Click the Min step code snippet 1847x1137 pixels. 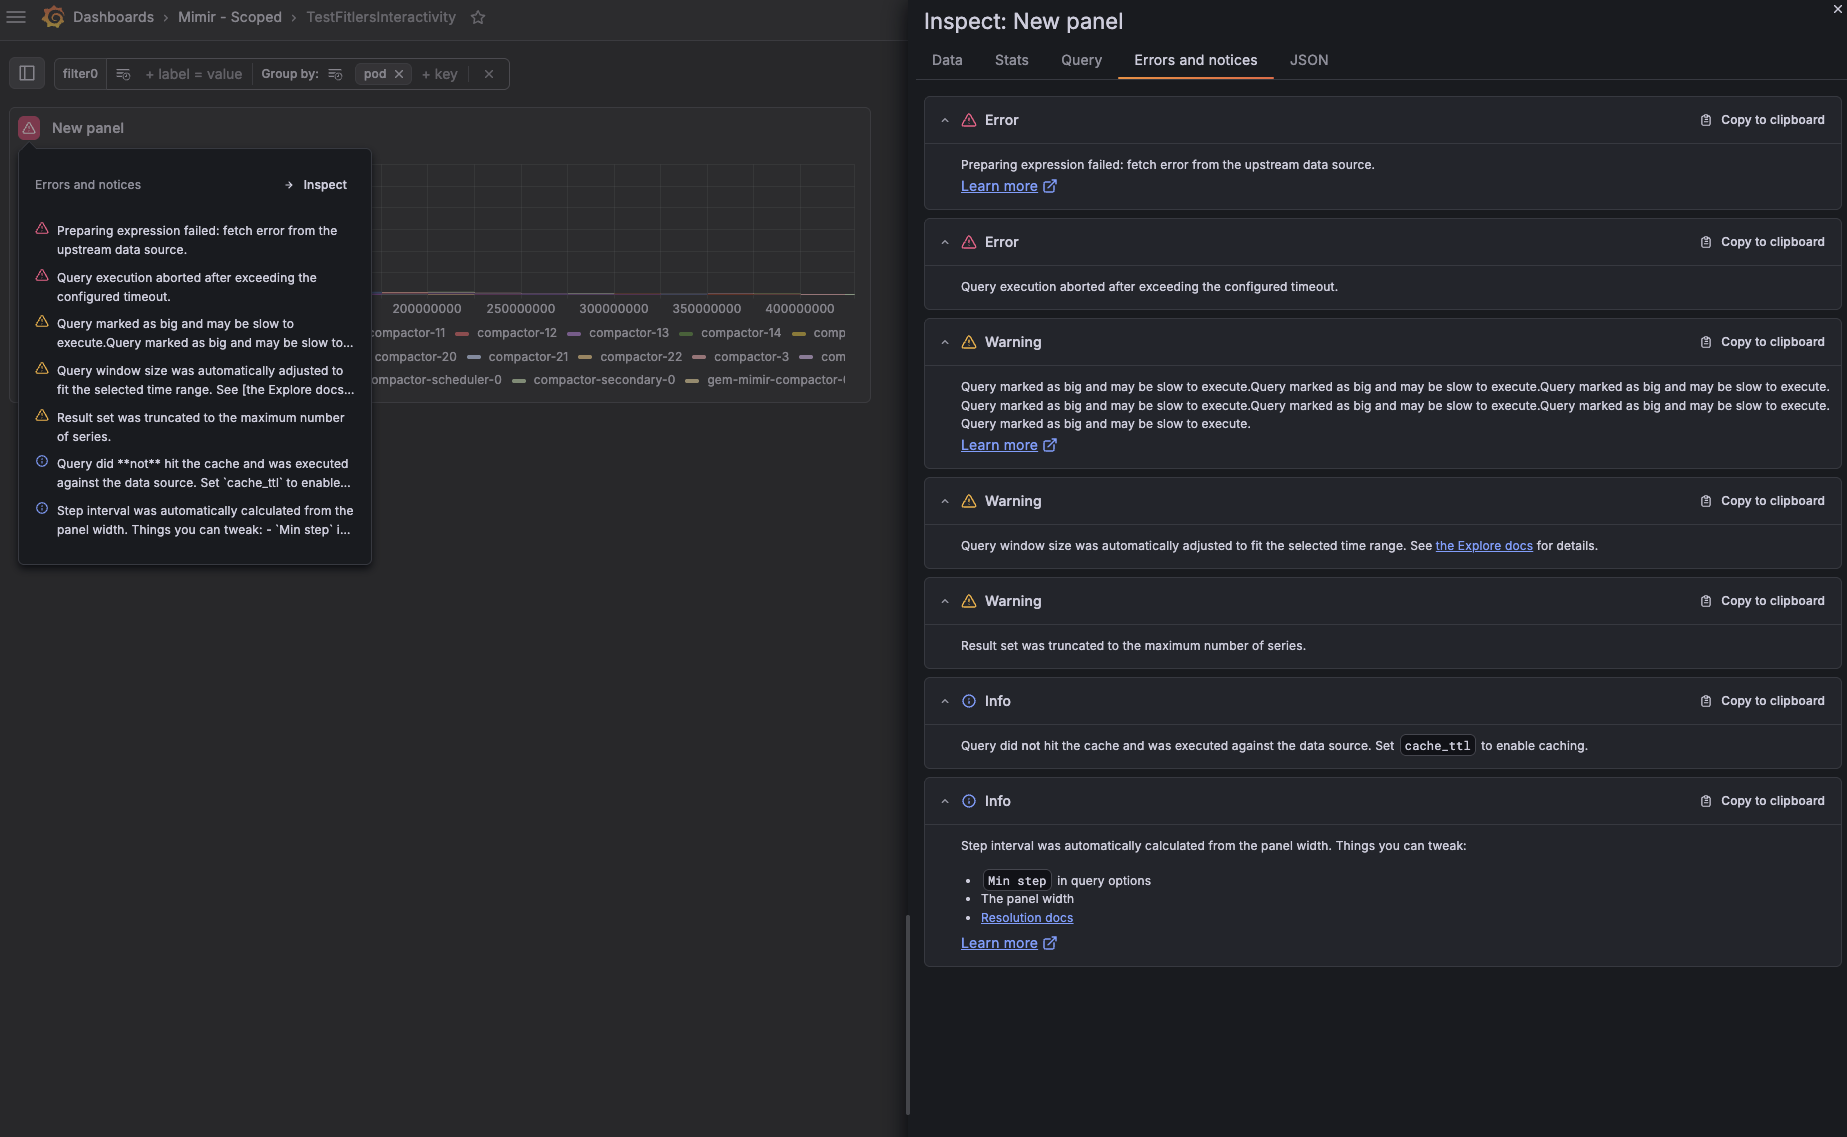pos(1017,881)
